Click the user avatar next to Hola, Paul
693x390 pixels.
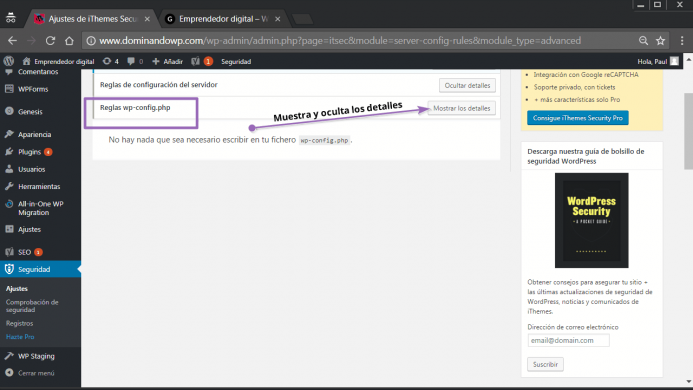[x=674, y=61]
